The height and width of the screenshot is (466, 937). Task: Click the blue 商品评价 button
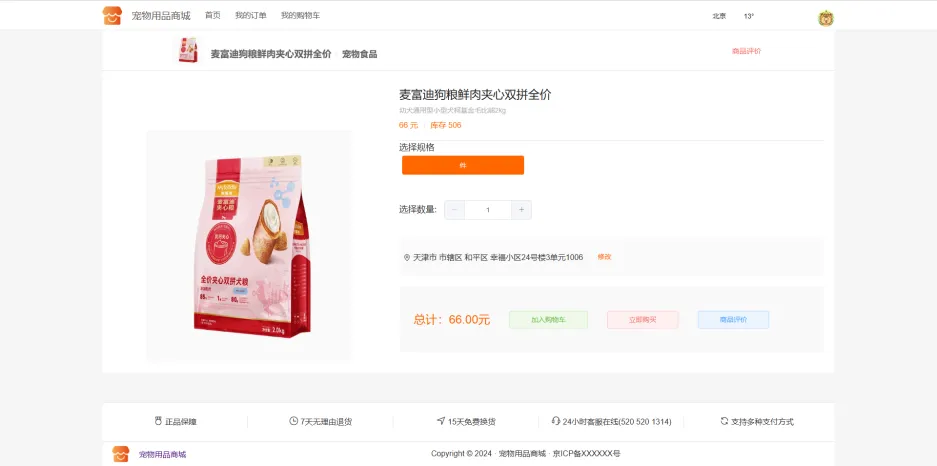coord(733,320)
